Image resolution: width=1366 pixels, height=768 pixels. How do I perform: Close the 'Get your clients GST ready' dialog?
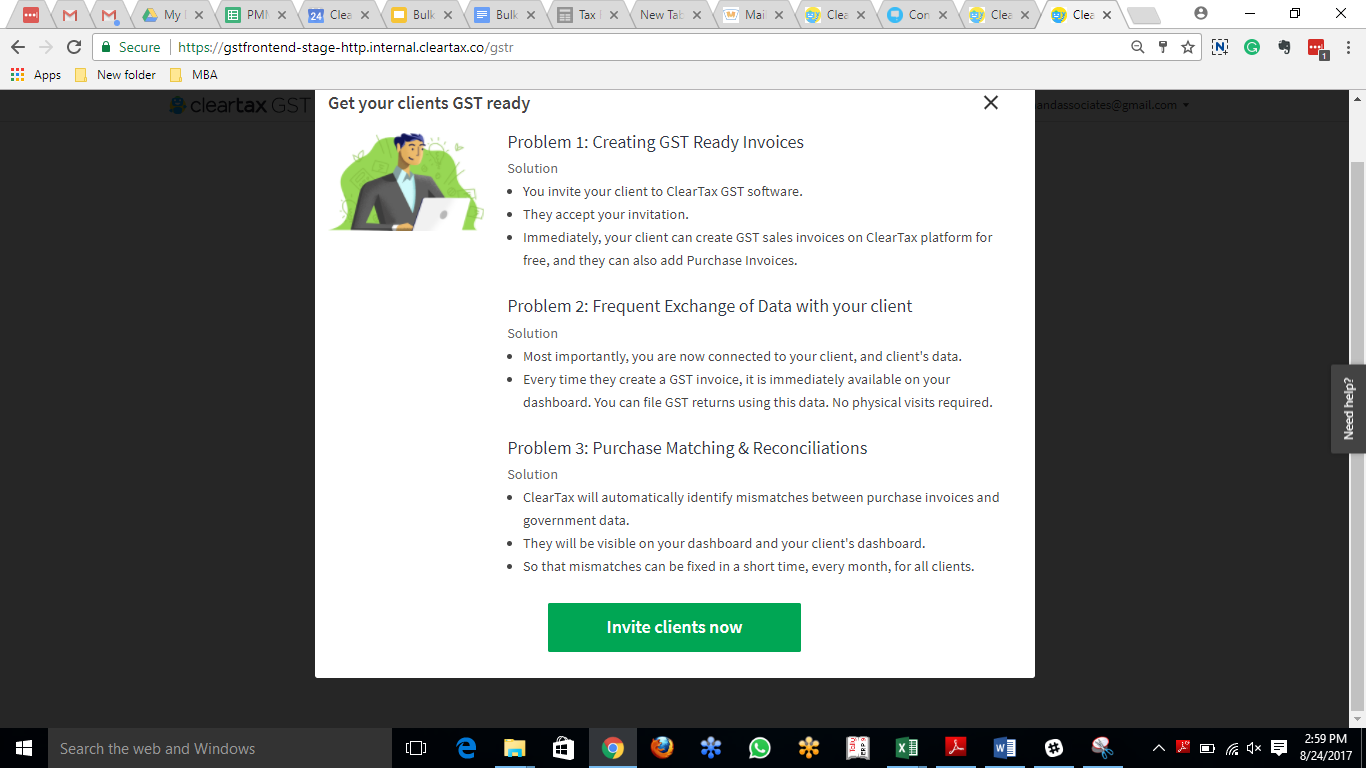point(990,103)
